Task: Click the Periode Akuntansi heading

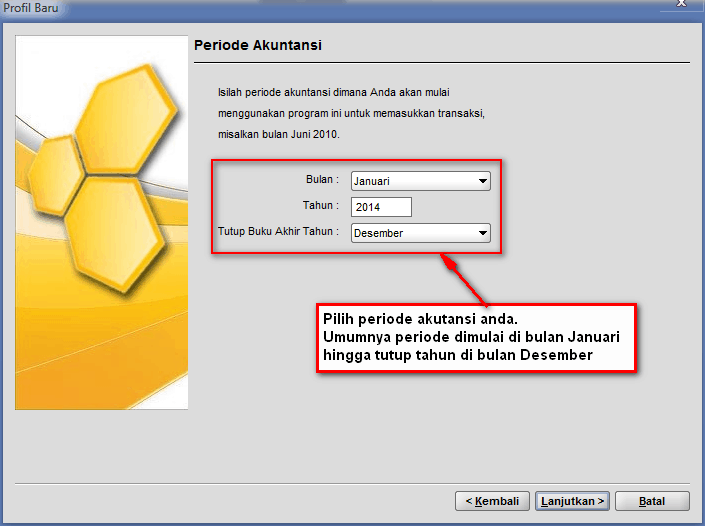Action: [258, 45]
